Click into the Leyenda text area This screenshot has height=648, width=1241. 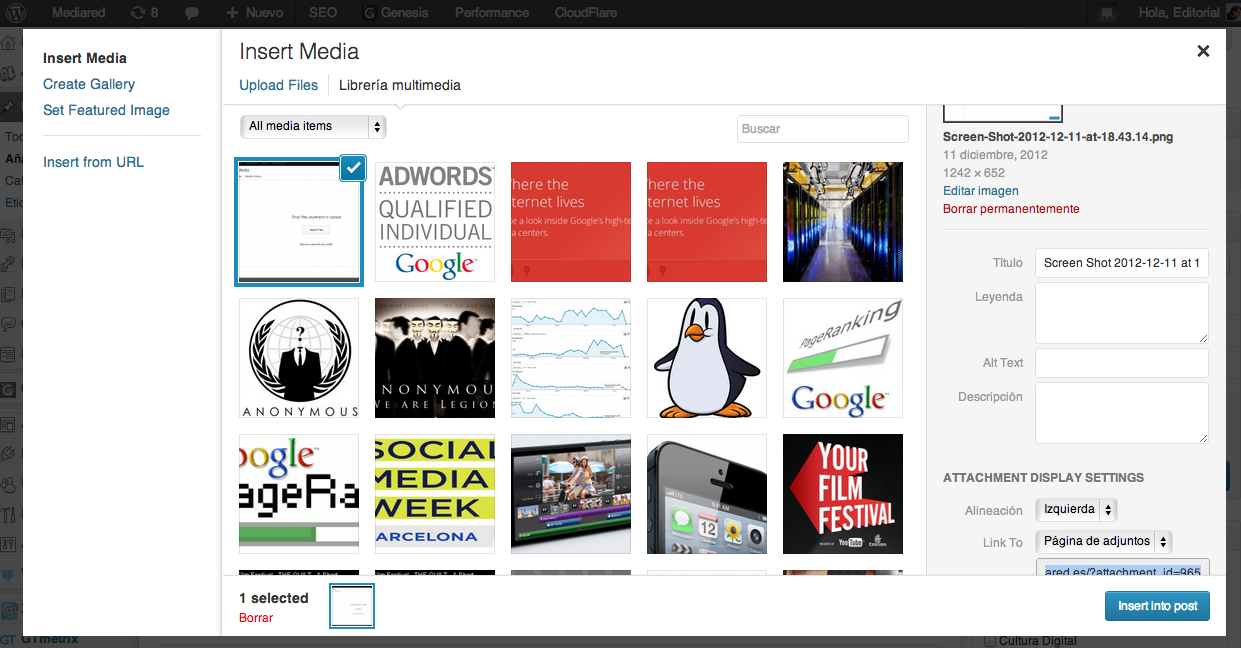1122,313
